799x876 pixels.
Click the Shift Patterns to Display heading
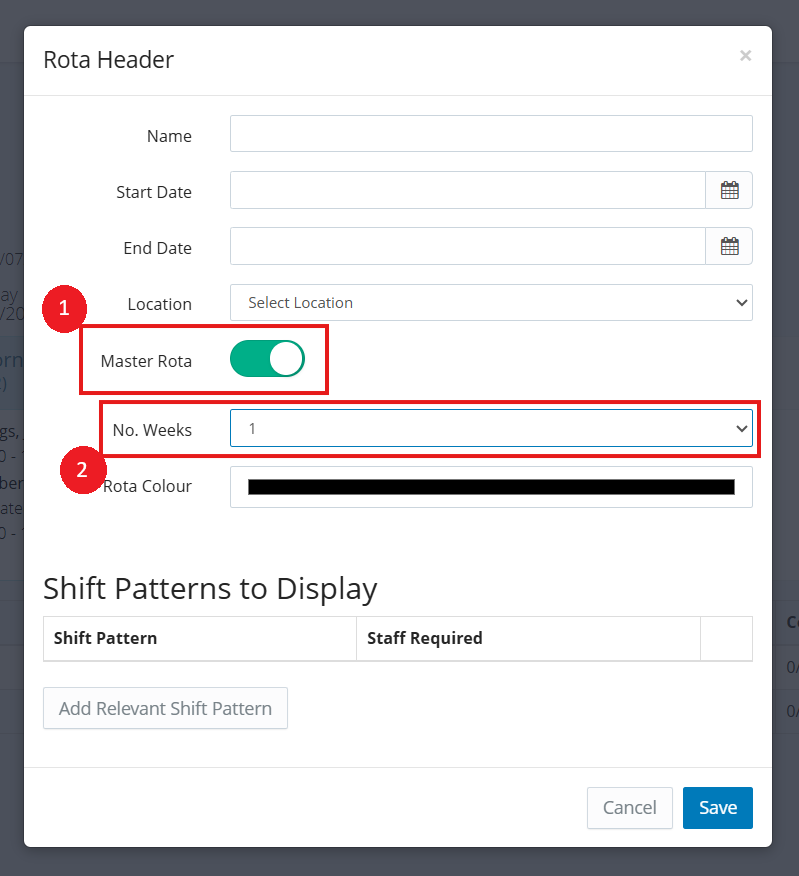(210, 589)
